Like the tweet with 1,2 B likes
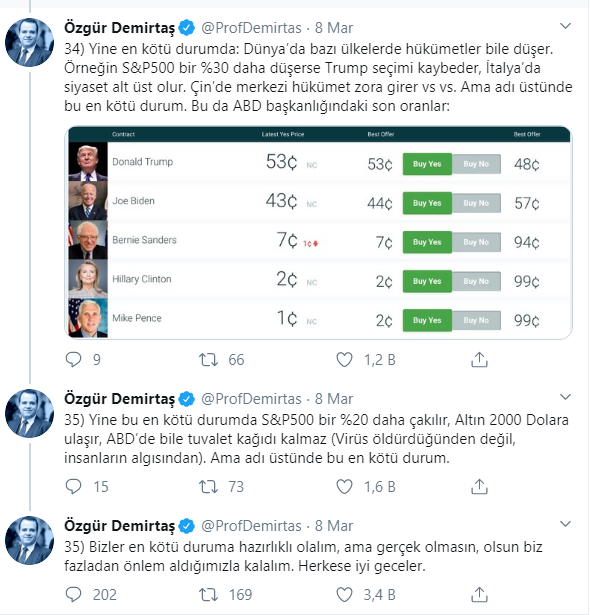Screen dimensions: 590x615 344,359
